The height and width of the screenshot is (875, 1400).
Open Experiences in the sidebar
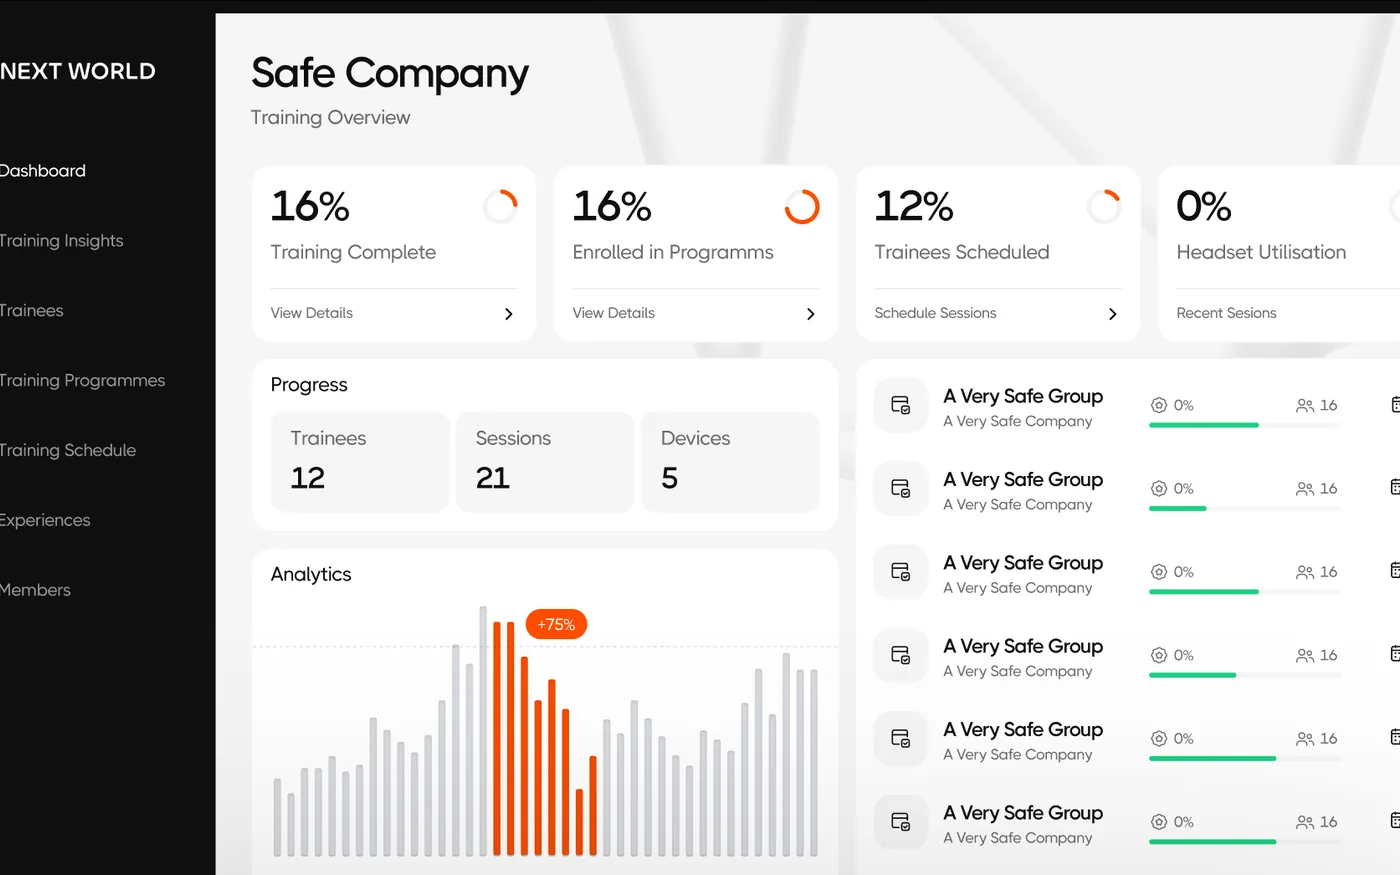[45, 521]
